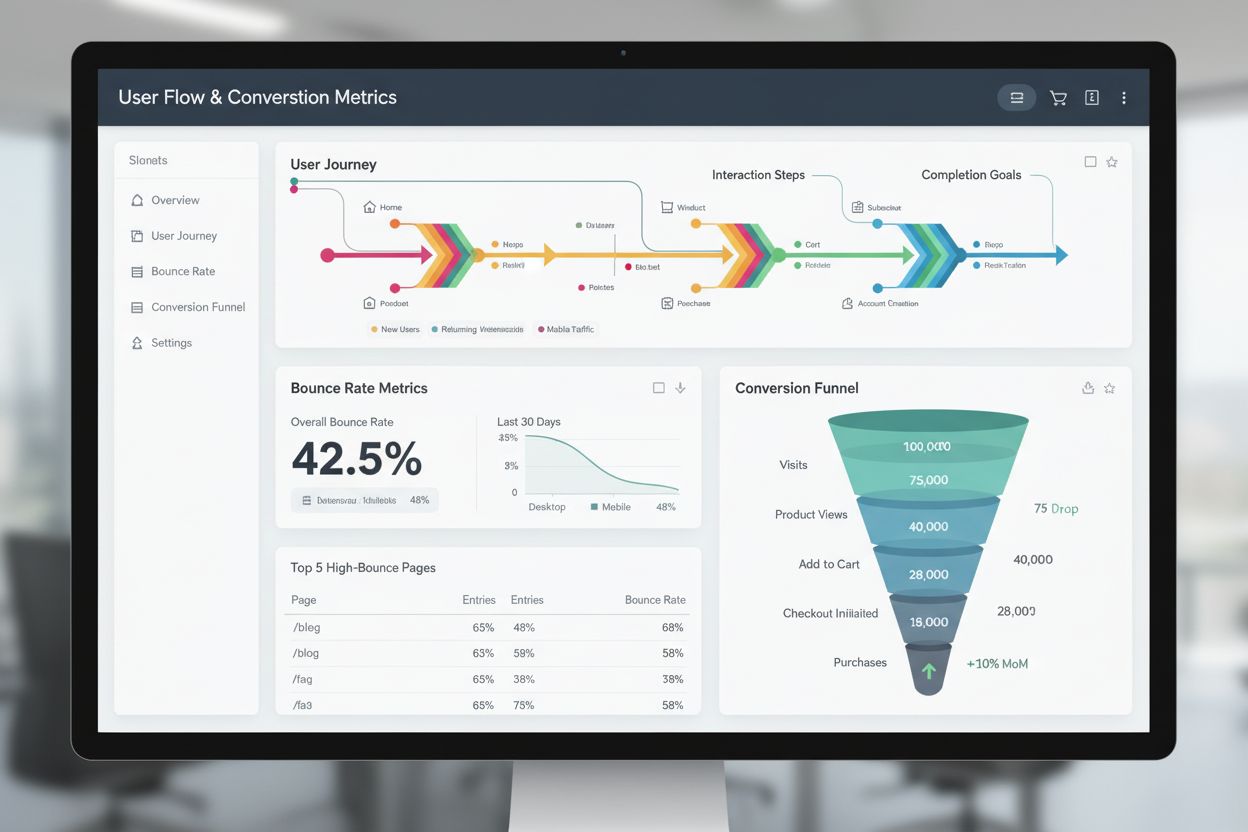This screenshot has height=832, width=1248.
Task: Open the shopping cart icon in header
Action: pyautogui.click(x=1058, y=97)
